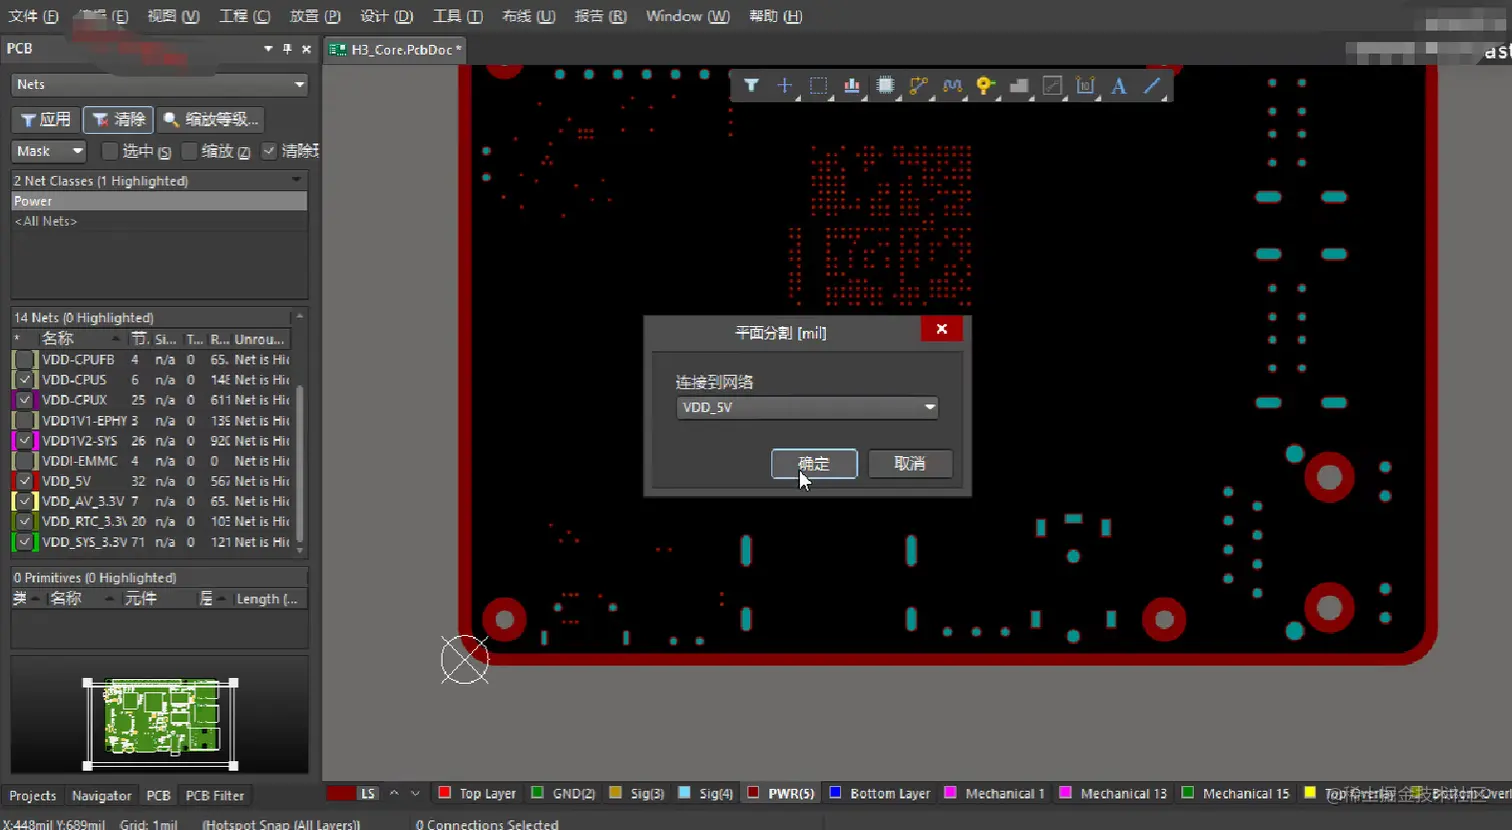Close the plane split dialog
This screenshot has width=1512, height=830.
pyautogui.click(x=941, y=329)
